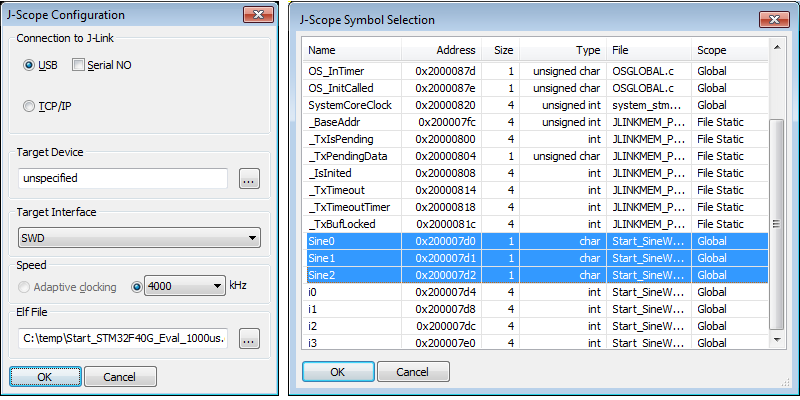The height and width of the screenshot is (400, 800).
Task: Click the Target Device browse button
Action: click(x=249, y=178)
